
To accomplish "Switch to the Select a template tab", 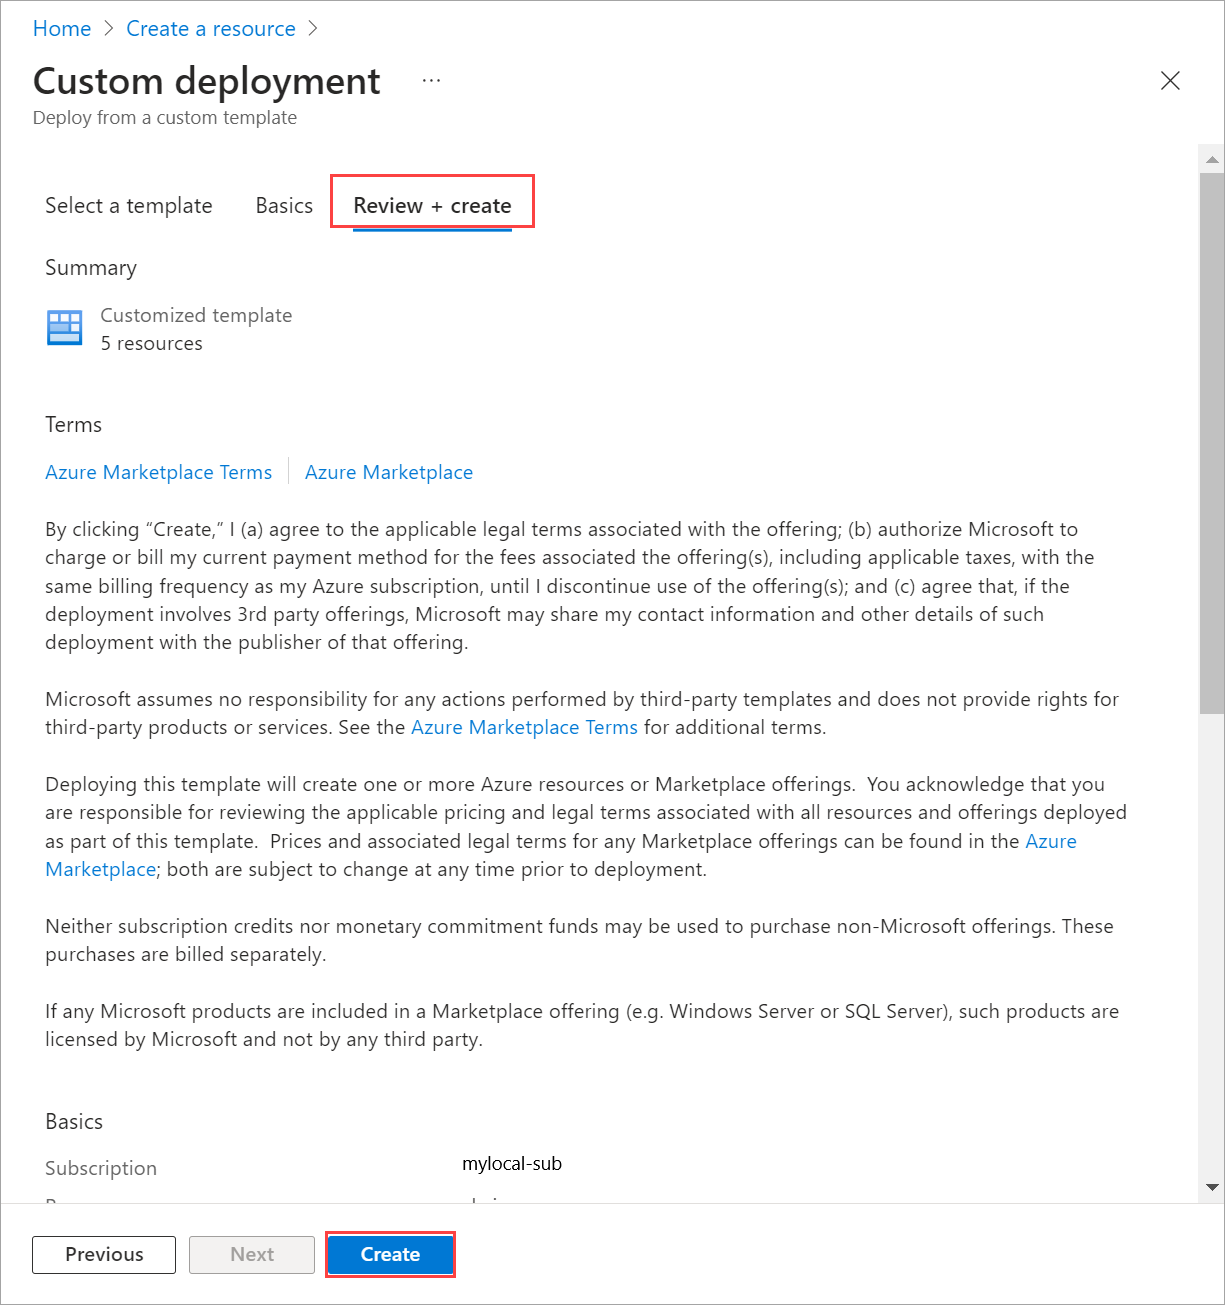I will tap(128, 205).
